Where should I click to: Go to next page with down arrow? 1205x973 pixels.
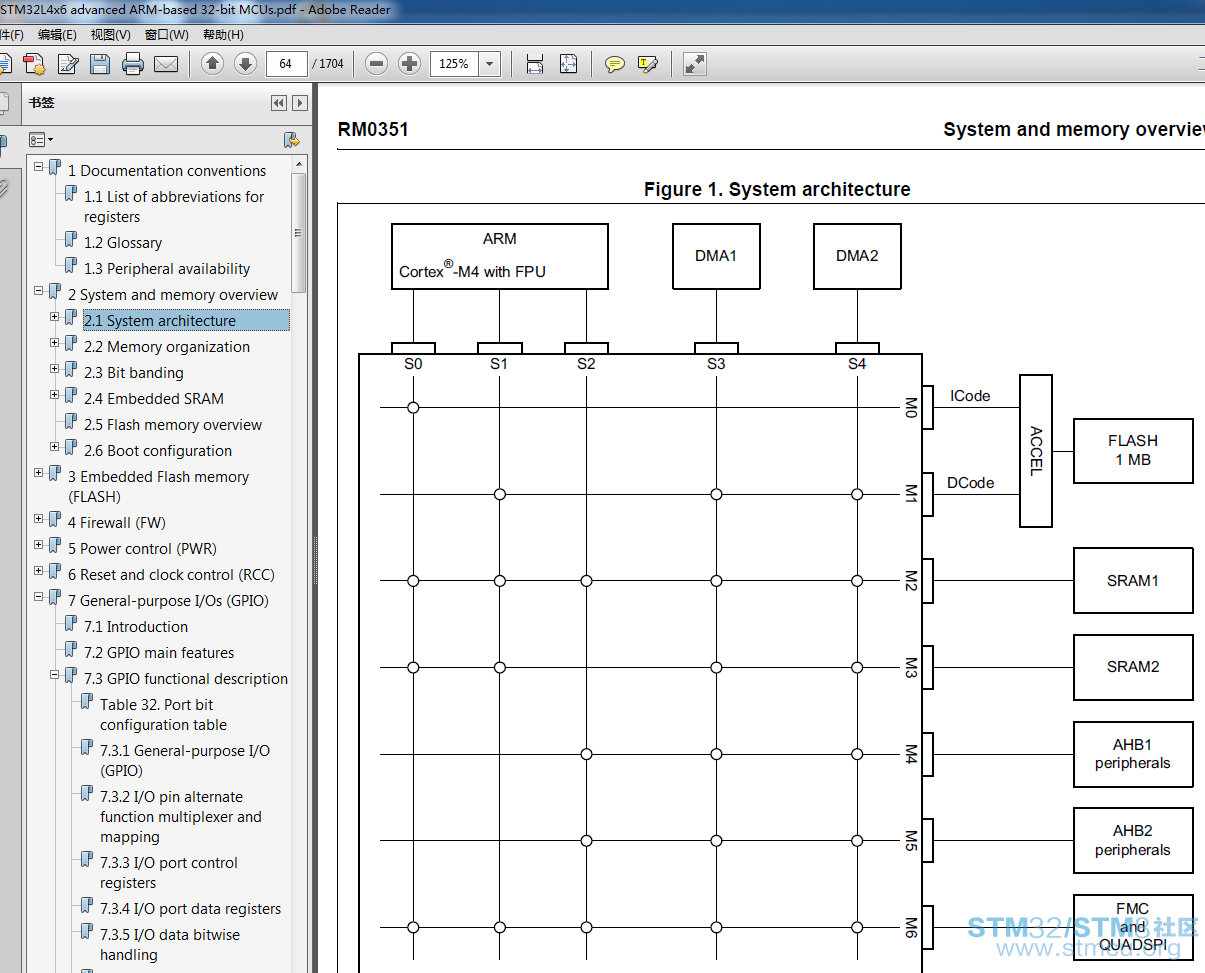coord(245,64)
